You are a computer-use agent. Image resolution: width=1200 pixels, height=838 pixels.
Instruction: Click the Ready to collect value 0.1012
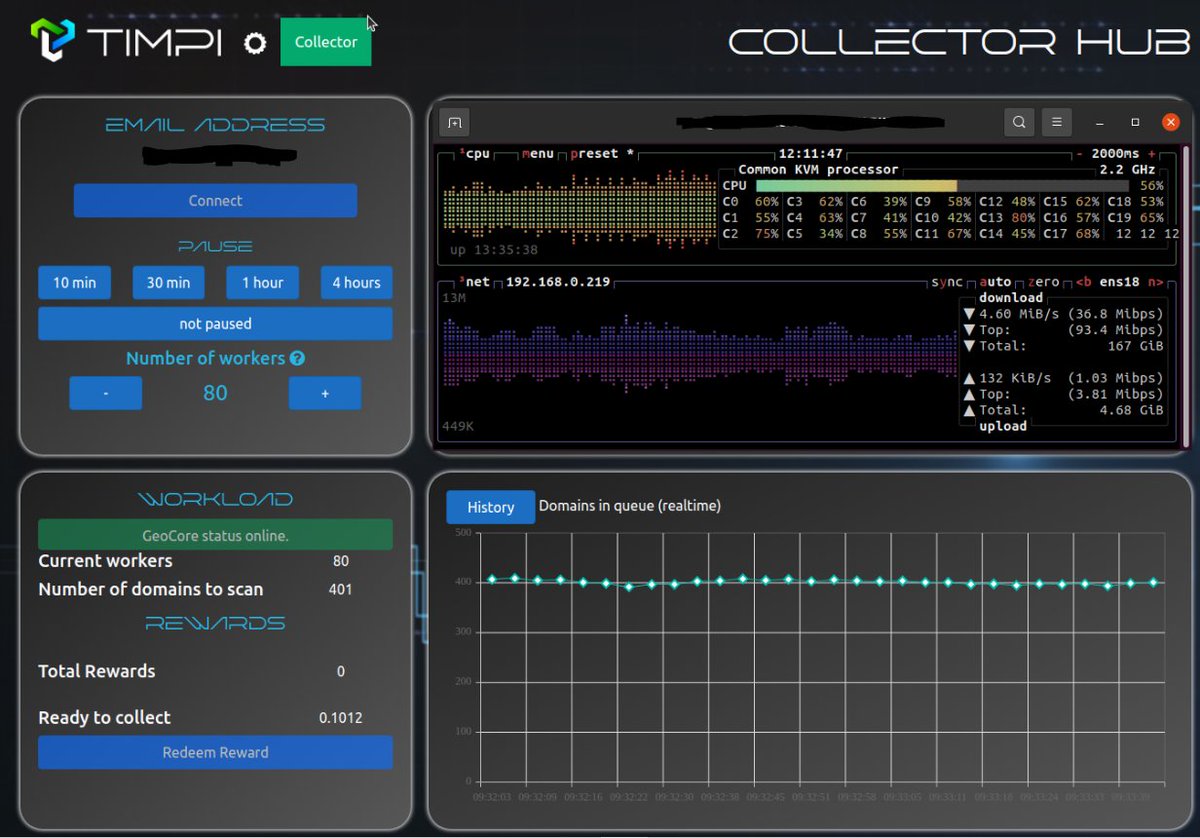point(341,718)
